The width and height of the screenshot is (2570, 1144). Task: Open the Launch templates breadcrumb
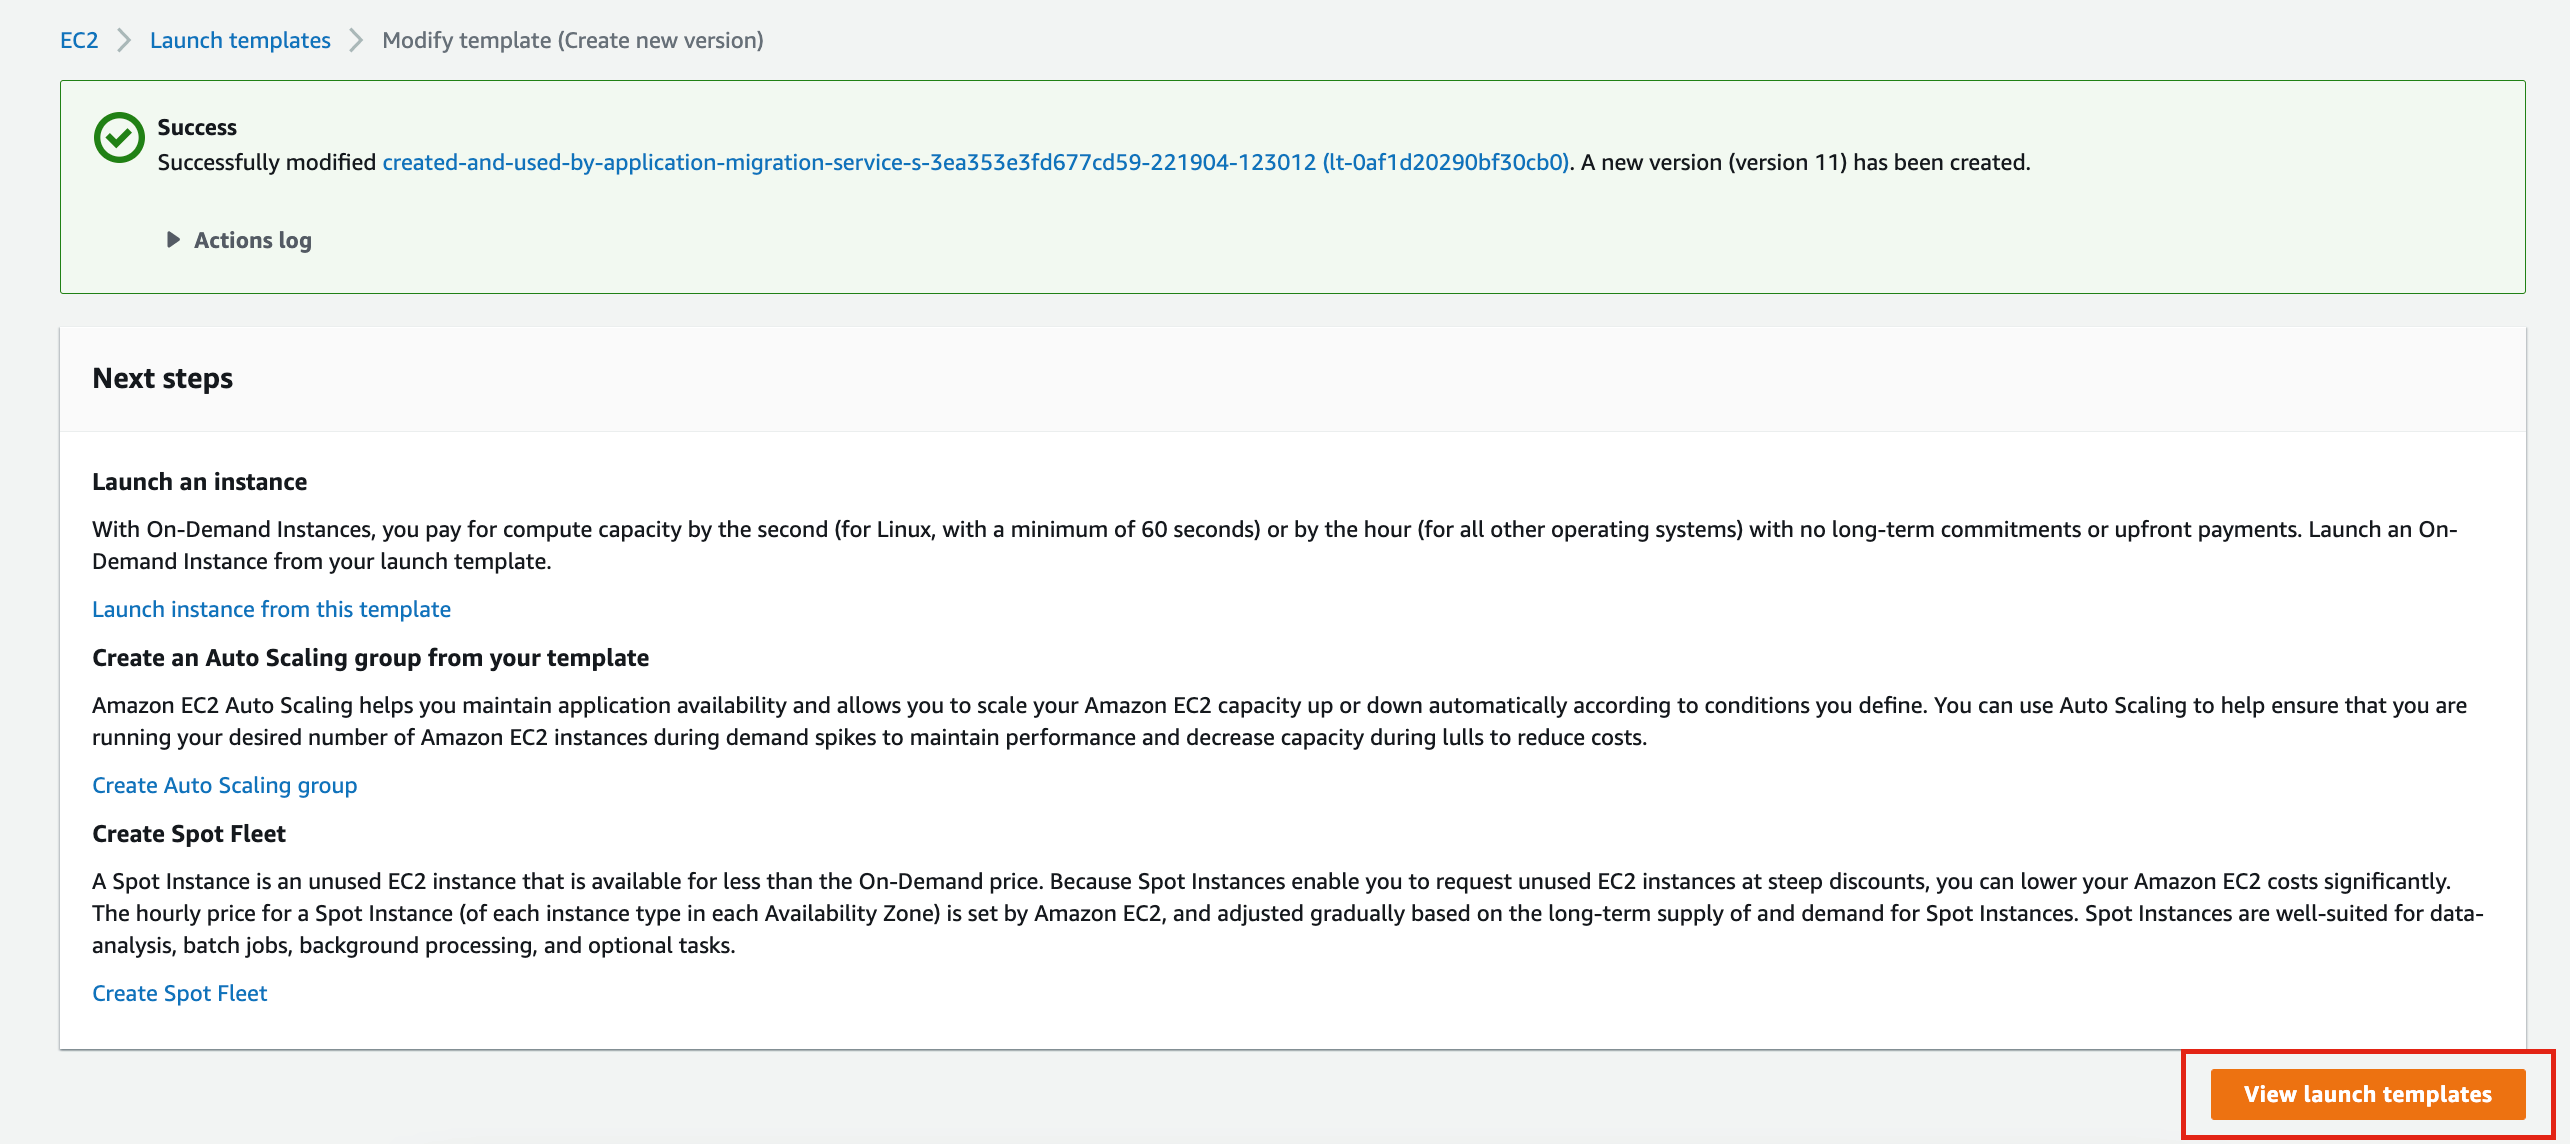tap(240, 40)
